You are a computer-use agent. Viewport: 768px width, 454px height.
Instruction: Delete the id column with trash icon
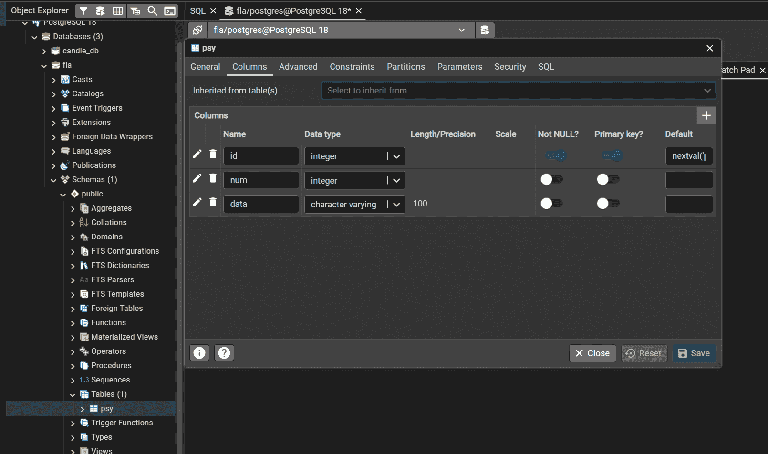tap(213, 154)
